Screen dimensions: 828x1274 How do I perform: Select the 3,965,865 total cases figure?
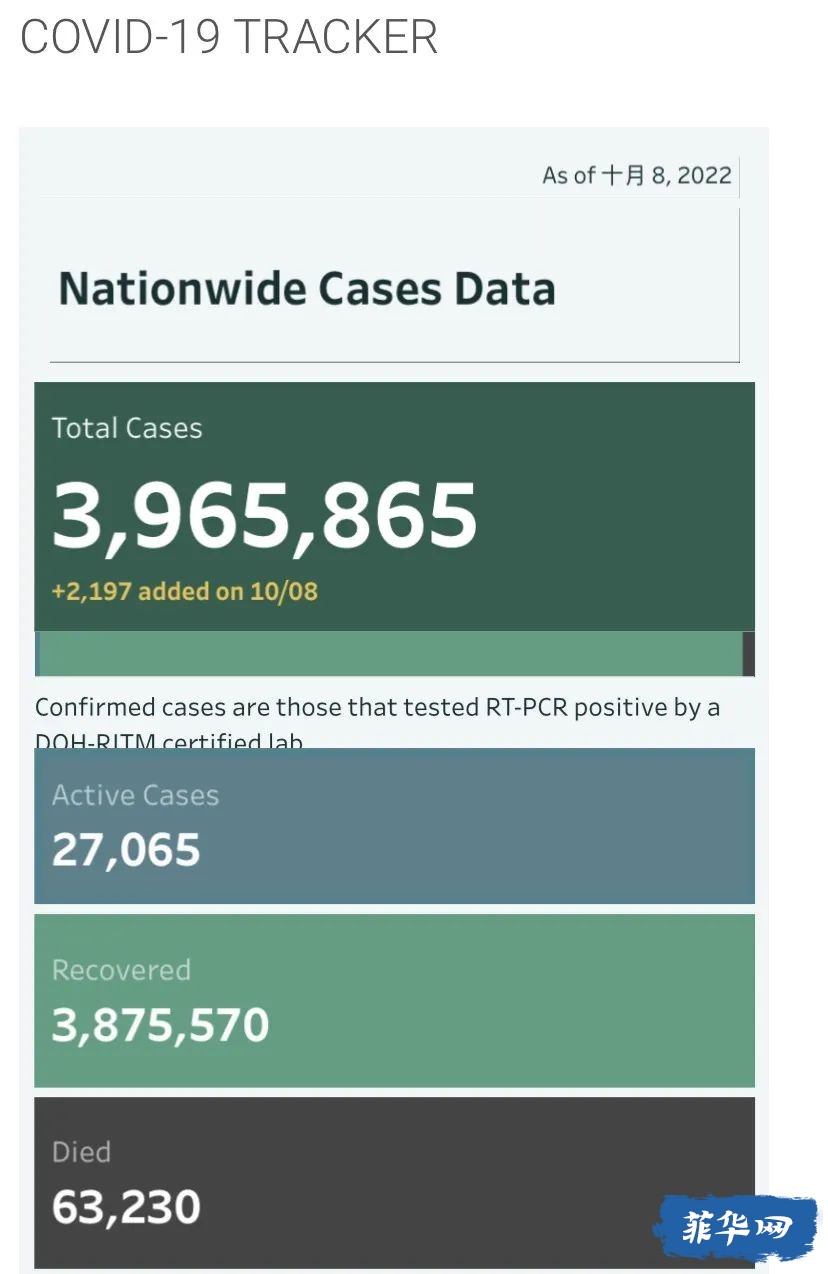pyautogui.click(x=265, y=516)
